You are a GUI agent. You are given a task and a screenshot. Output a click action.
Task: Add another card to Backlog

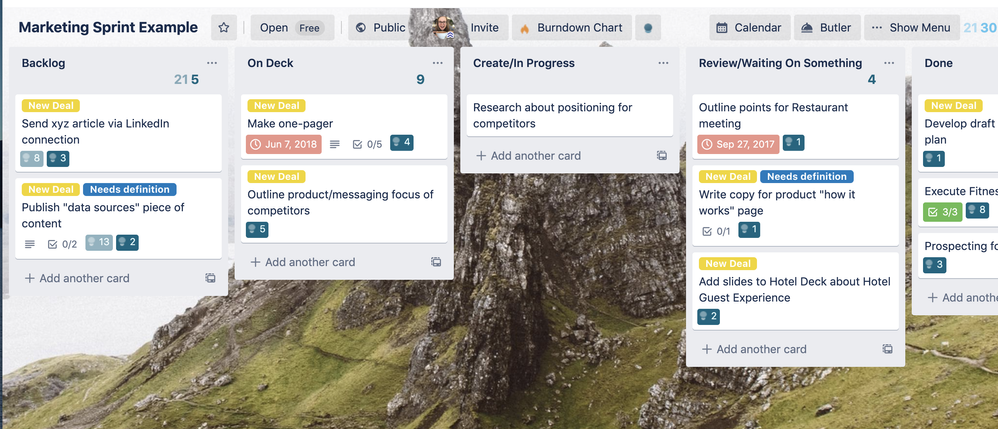77,278
